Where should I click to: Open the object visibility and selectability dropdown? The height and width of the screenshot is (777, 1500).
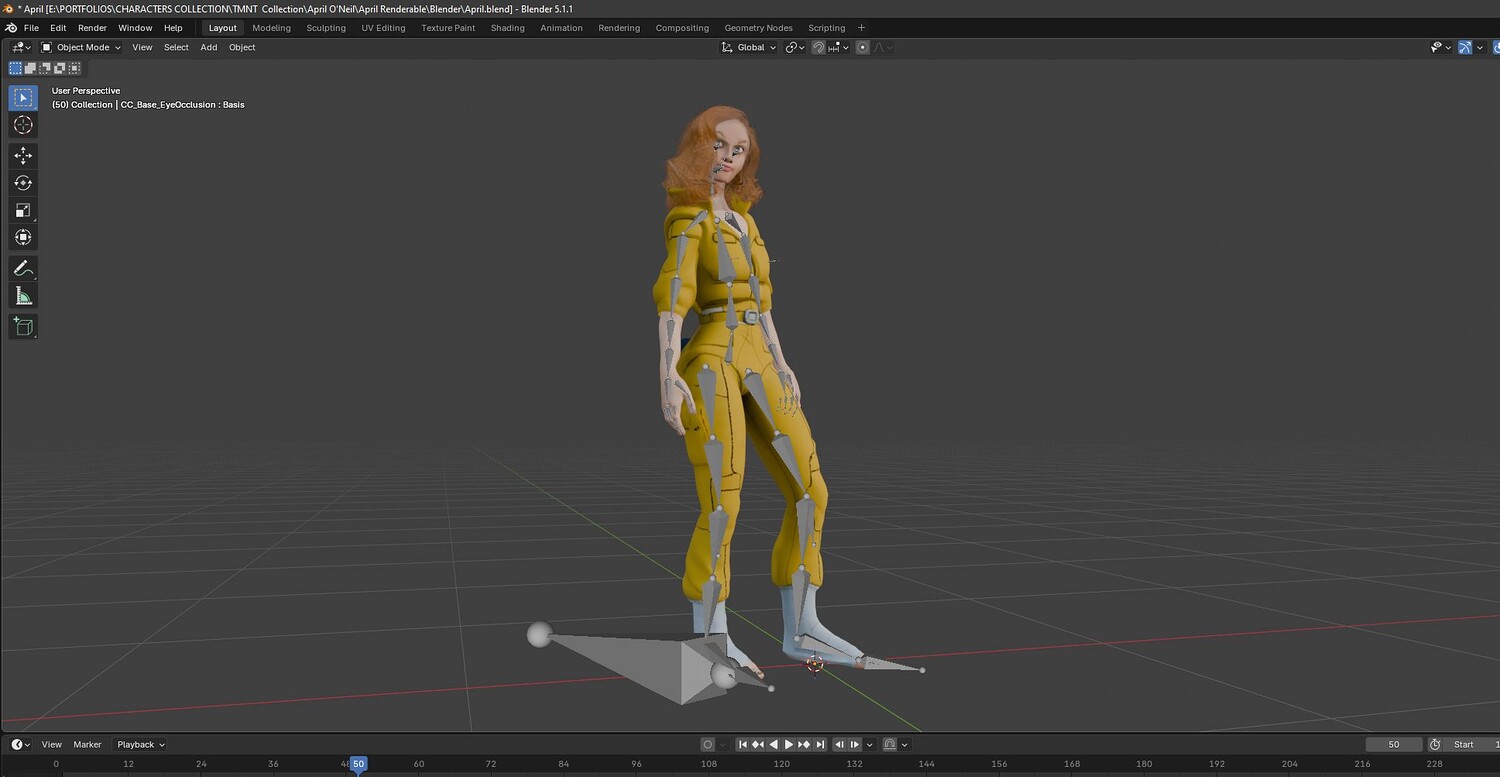1440,47
